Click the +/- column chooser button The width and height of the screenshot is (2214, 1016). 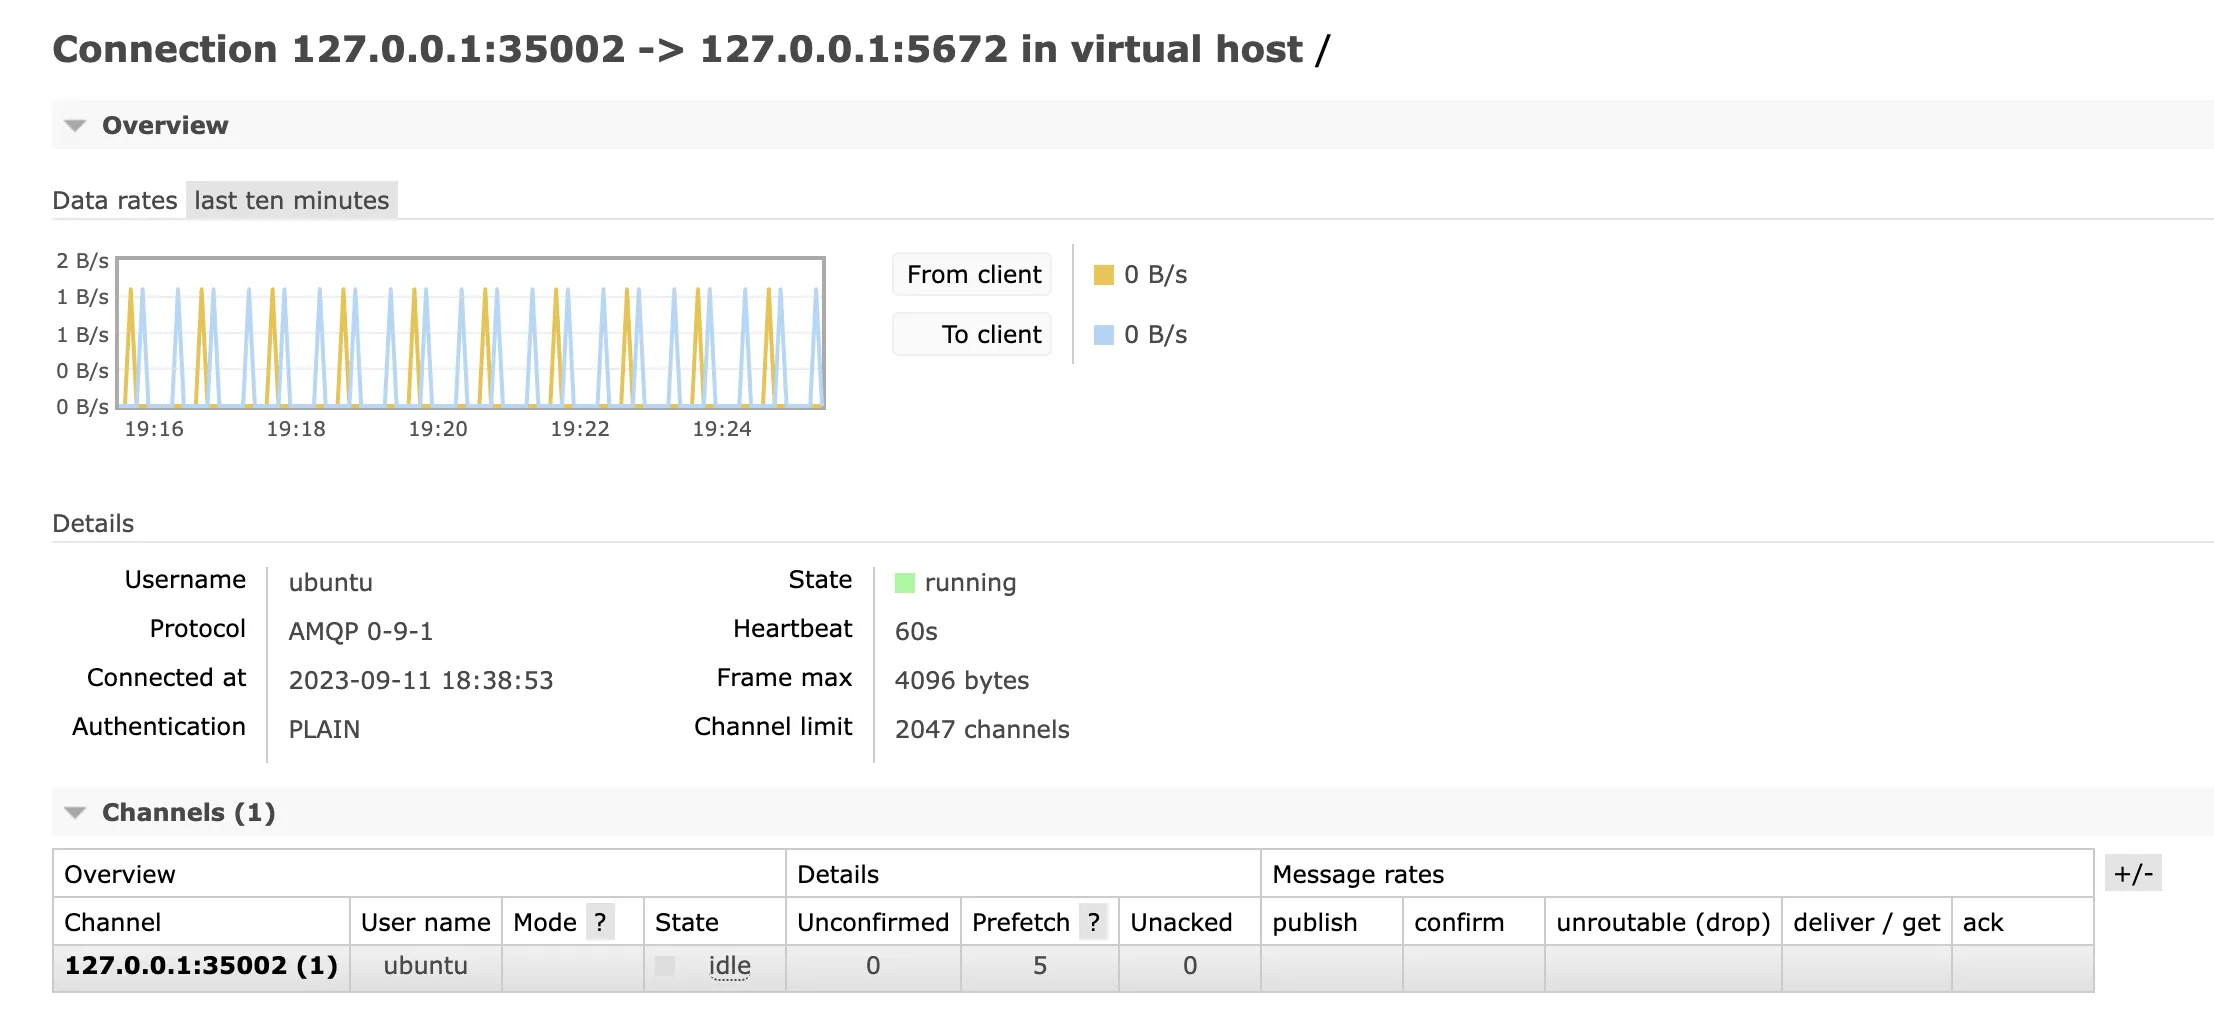tap(2133, 873)
